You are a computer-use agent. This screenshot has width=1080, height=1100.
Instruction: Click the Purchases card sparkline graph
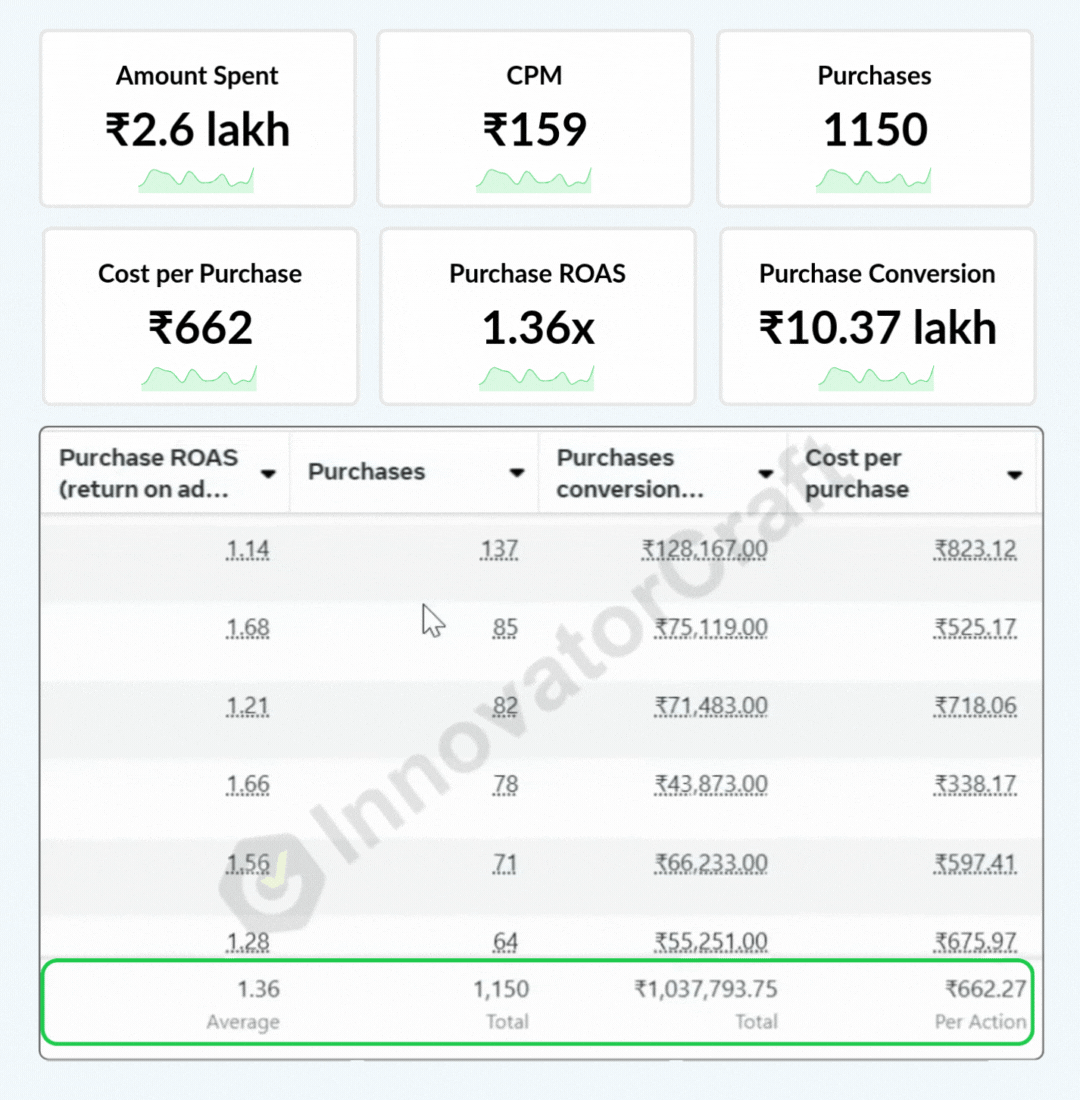[x=873, y=181]
